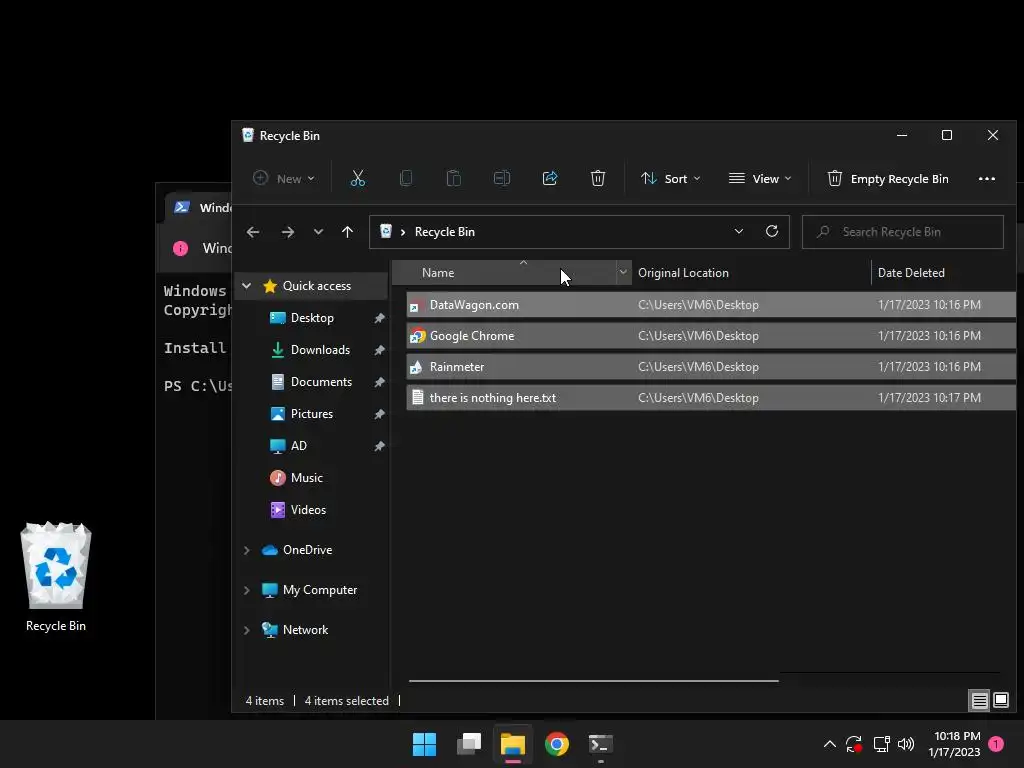Select the Google Chrome shortcut row

pyautogui.click(x=711, y=336)
